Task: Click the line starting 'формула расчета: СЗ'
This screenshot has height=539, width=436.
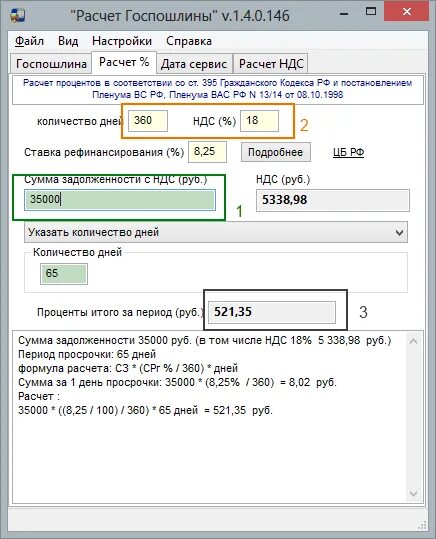Action: (128, 368)
